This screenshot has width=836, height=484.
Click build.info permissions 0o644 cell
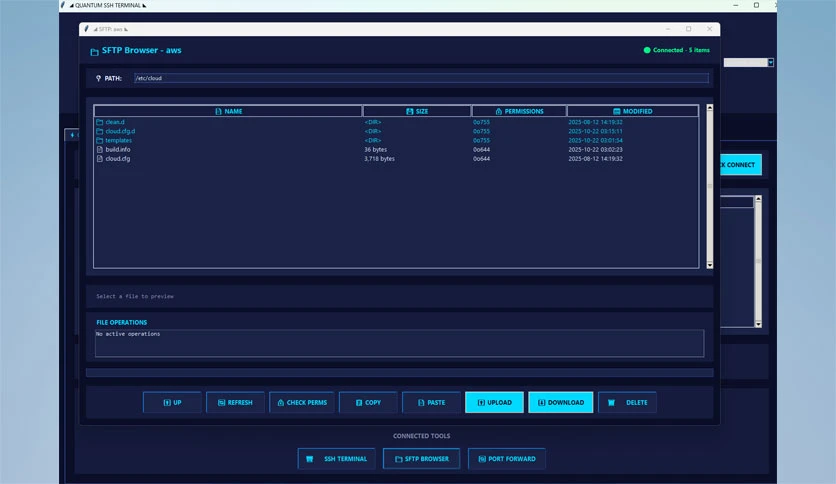tap(481, 149)
